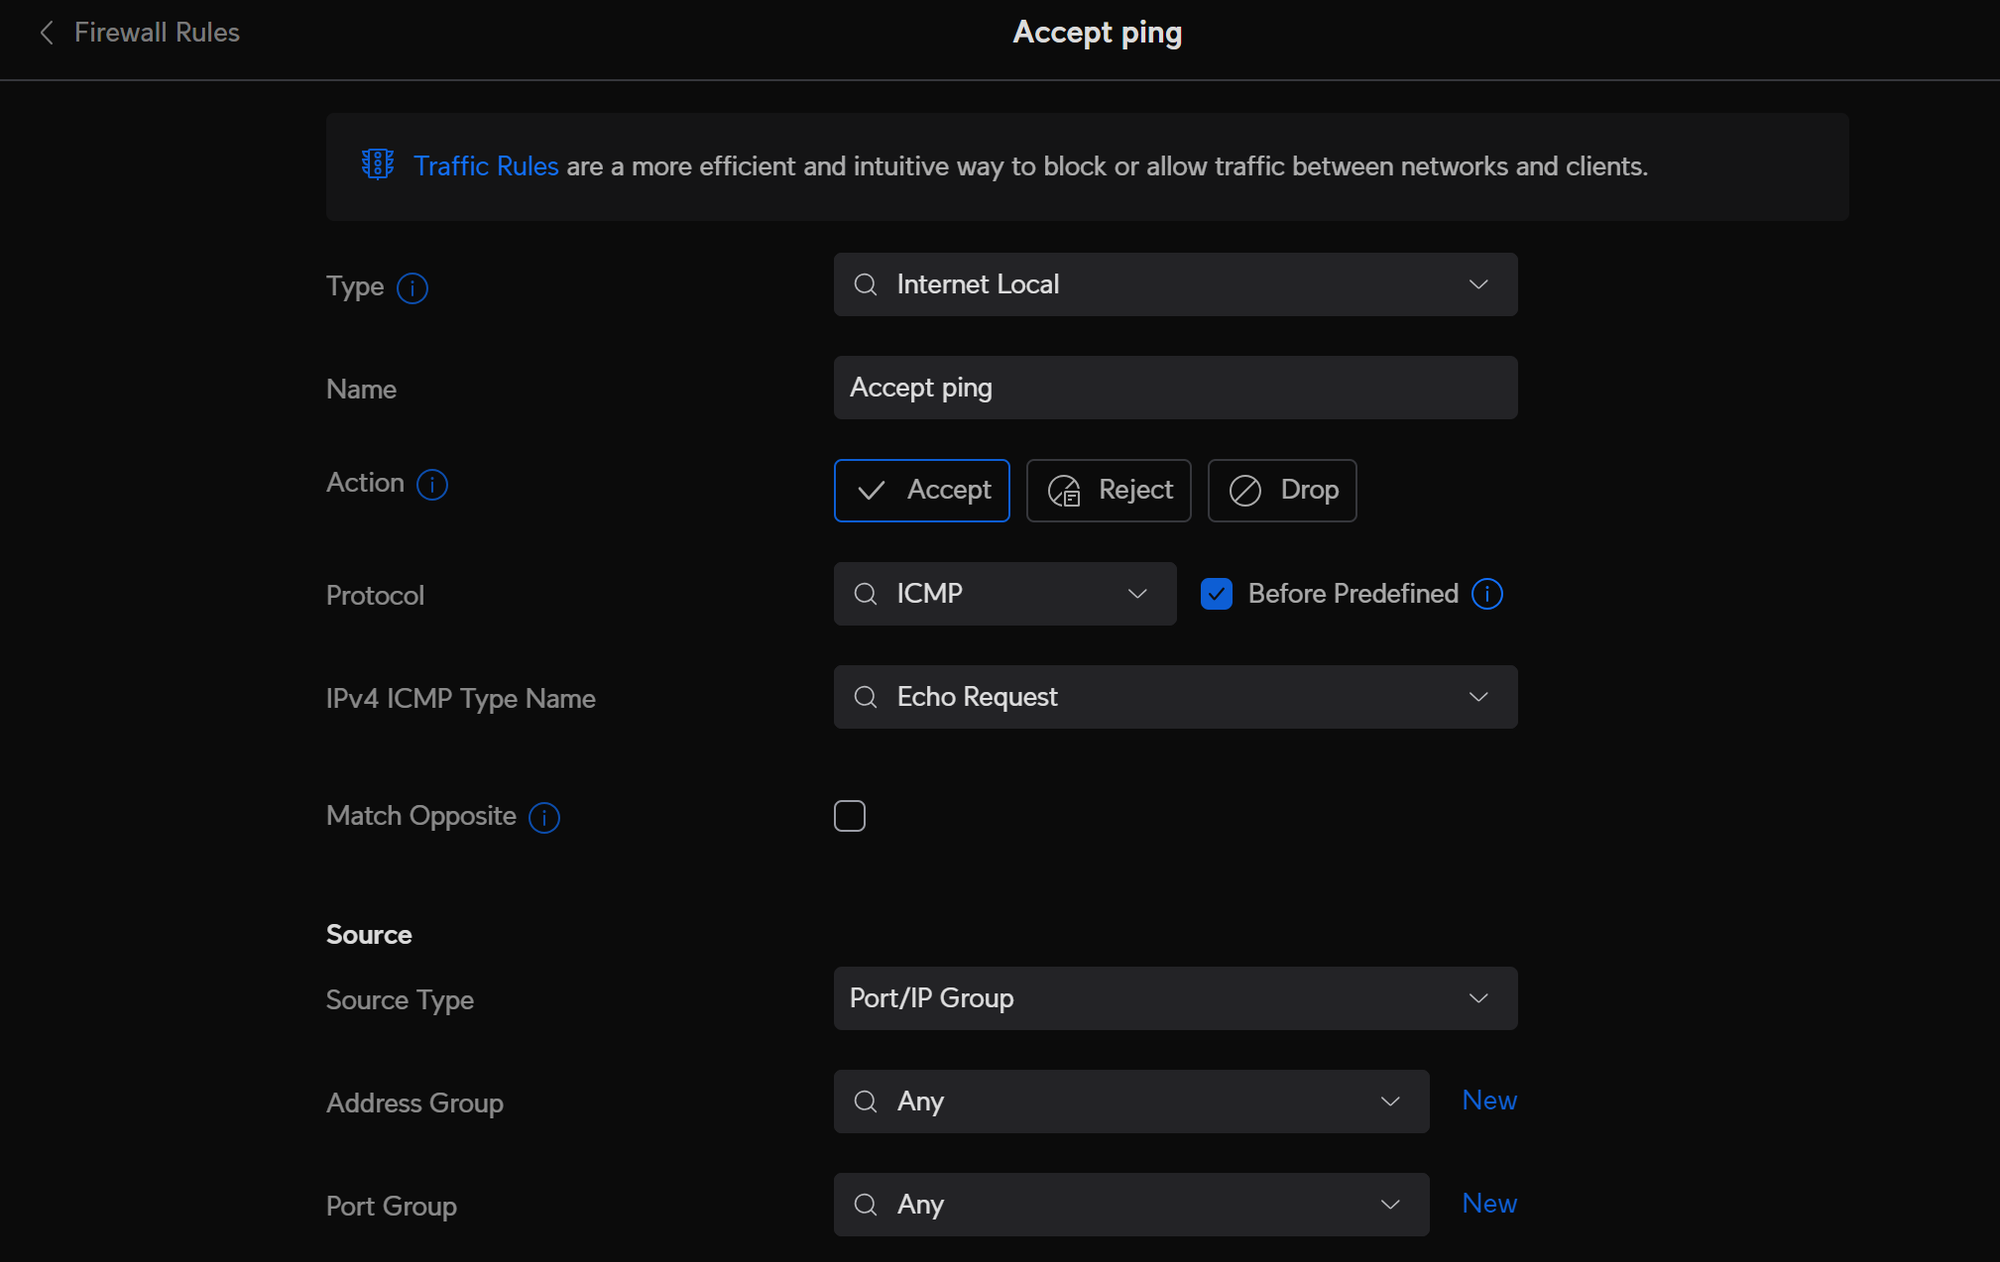Screen dimensions: 2000x1262
Task: Click the search icon in the Protocol field
Action: 864,593
